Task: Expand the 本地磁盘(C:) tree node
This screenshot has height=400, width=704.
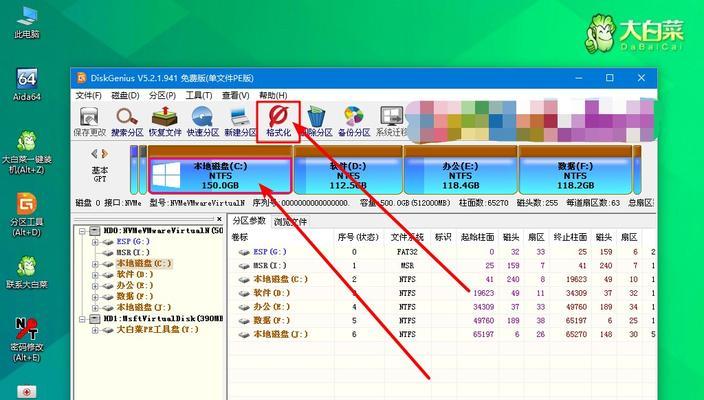Action: tap(95, 264)
